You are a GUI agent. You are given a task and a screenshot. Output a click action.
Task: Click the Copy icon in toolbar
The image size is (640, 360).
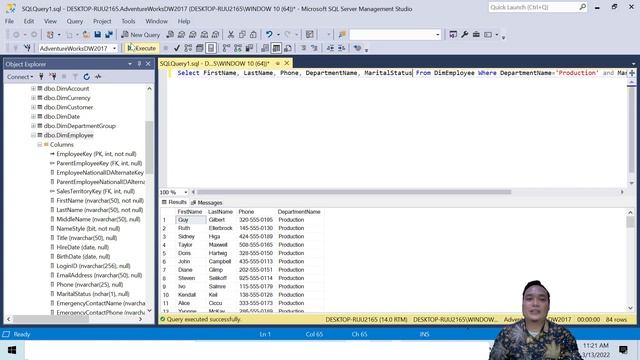tap(242, 35)
